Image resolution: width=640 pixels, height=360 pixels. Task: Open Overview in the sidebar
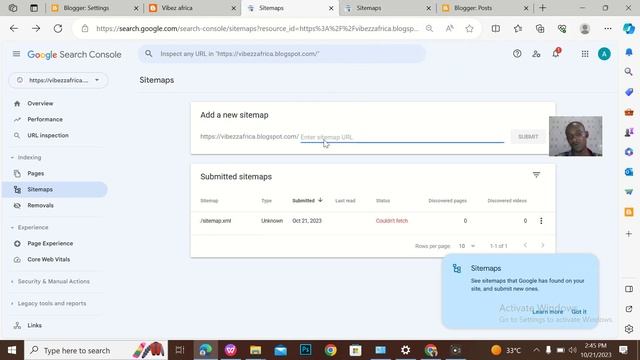pyautogui.click(x=40, y=103)
